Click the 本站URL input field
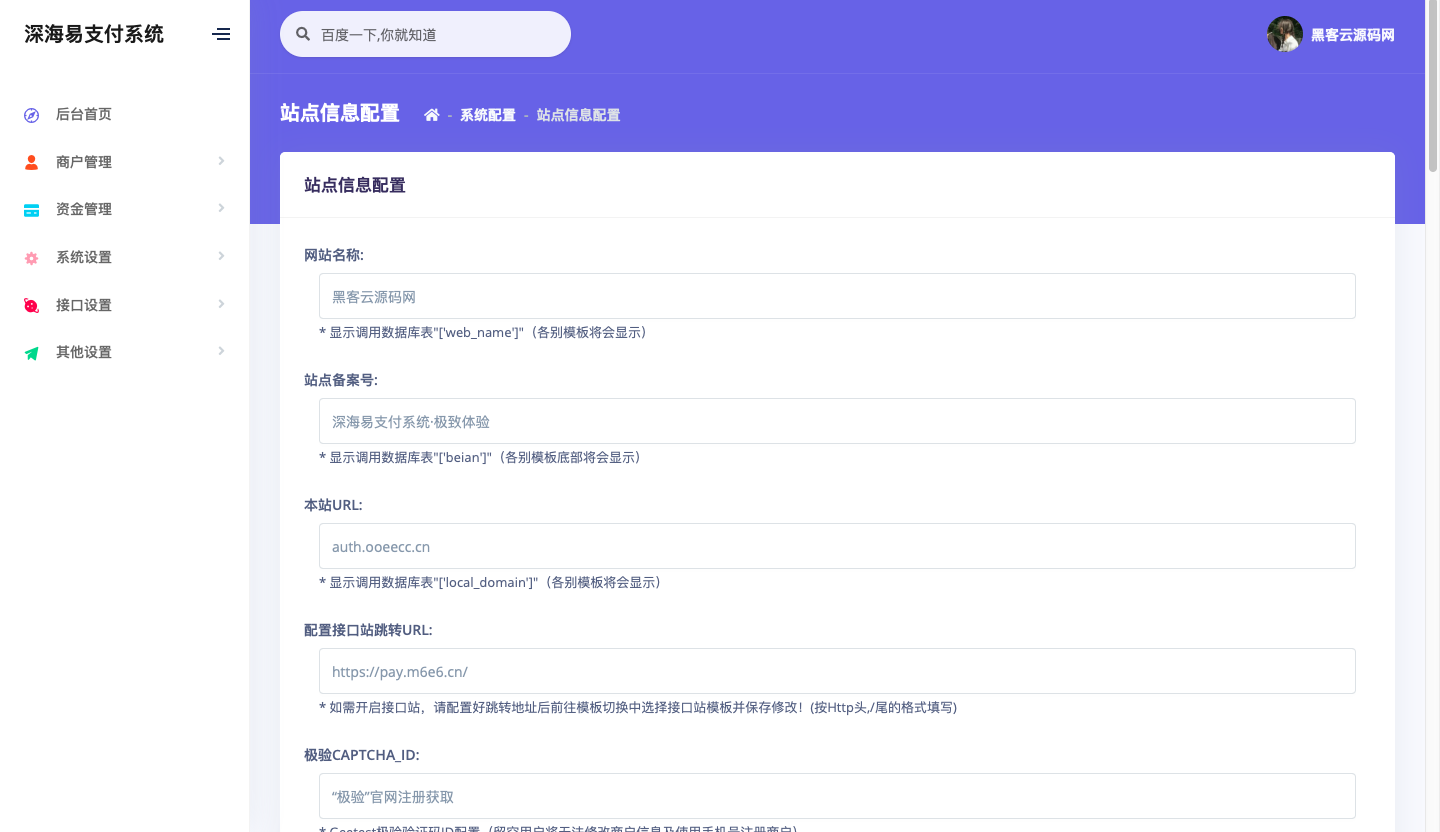Viewport: 1440px width, 832px height. (837, 546)
